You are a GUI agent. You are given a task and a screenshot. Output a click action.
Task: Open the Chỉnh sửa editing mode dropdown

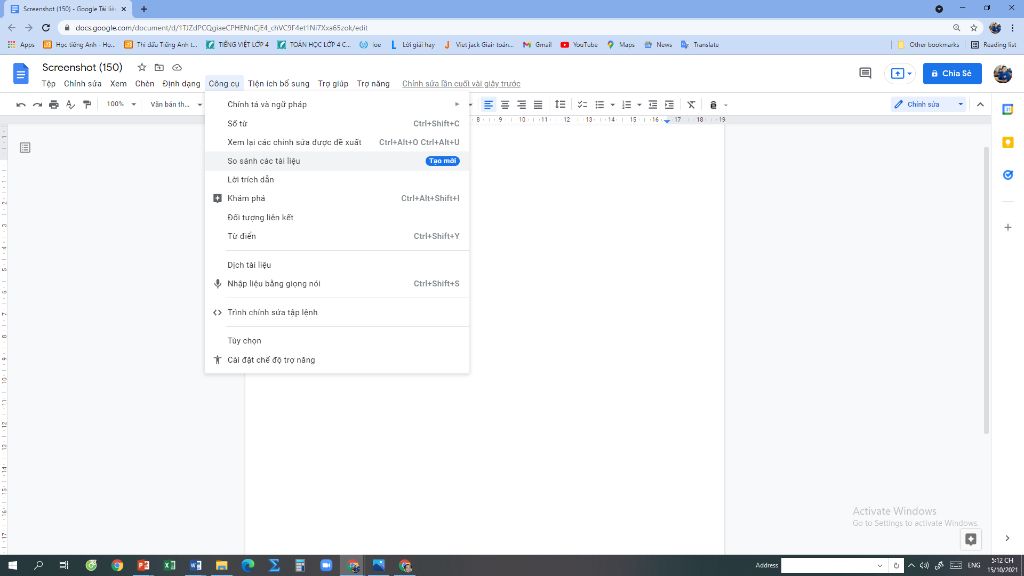click(928, 104)
